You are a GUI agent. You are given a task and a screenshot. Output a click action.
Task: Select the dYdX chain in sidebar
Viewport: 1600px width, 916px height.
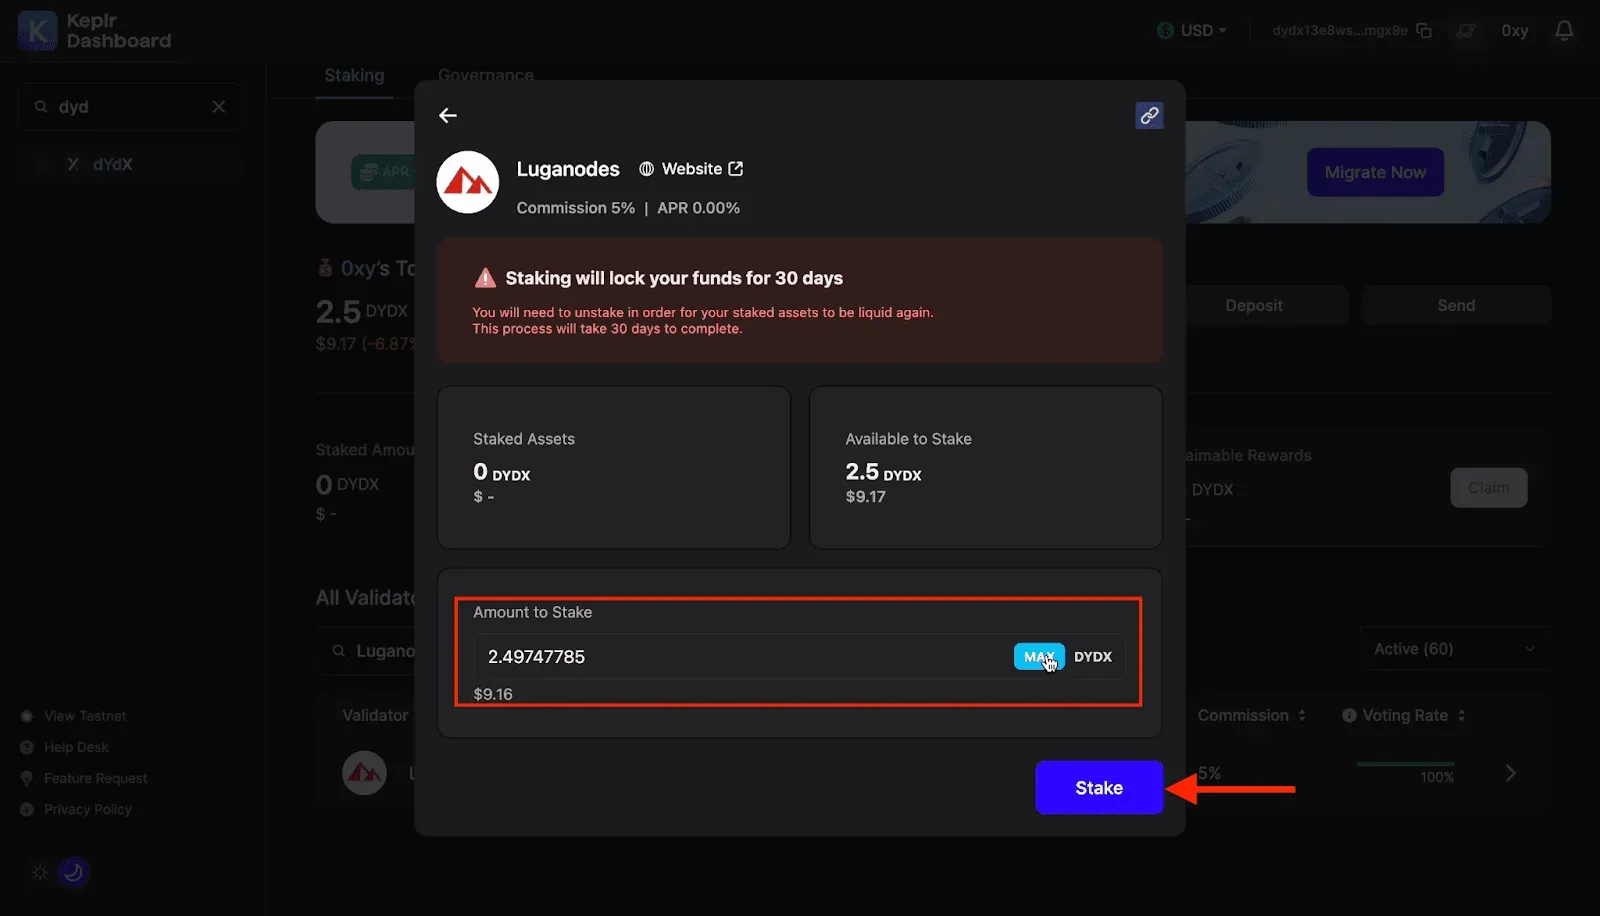click(129, 164)
